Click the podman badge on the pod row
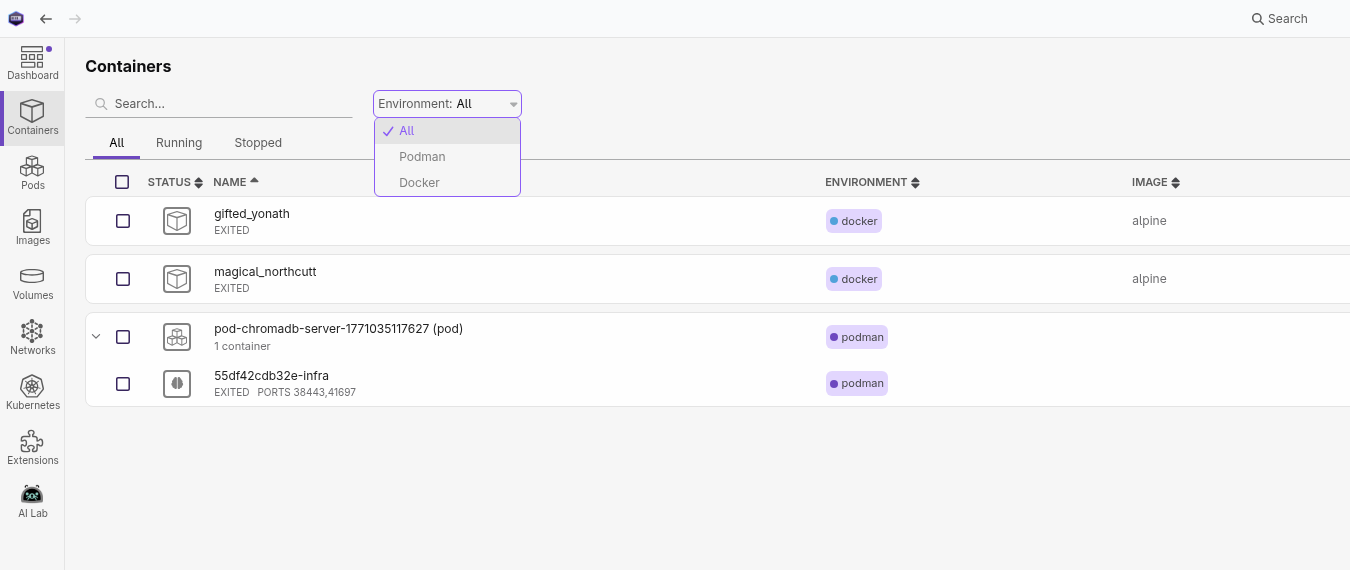 [x=857, y=337]
